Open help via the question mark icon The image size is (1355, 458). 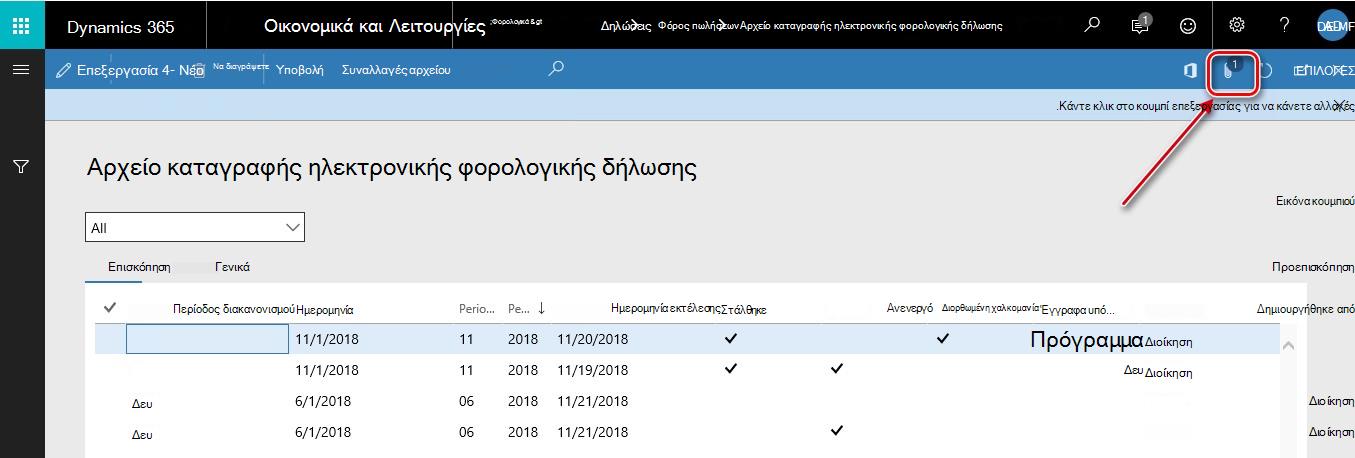pos(1285,25)
